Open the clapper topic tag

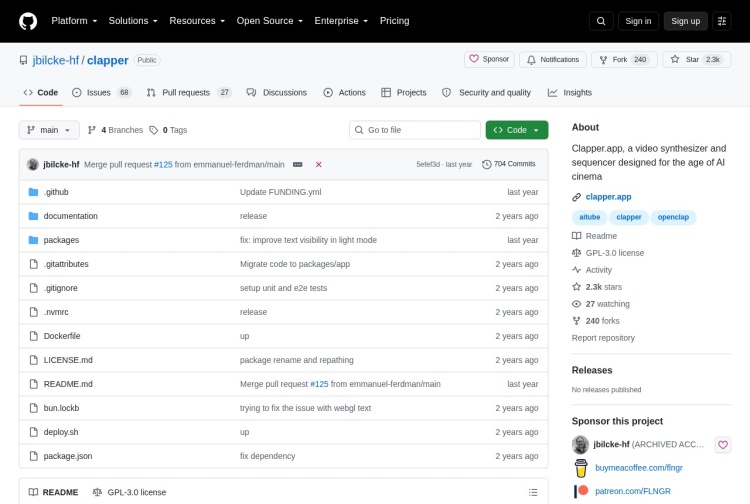[629, 217]
